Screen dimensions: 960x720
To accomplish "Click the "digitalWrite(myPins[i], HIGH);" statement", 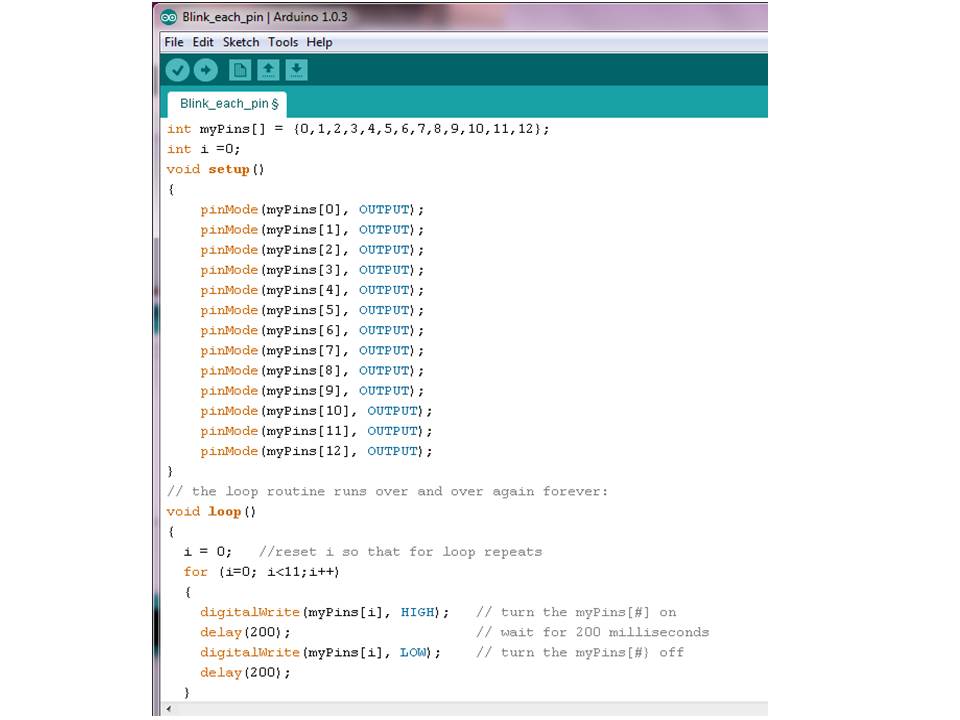I will click(x=320, y=611).
